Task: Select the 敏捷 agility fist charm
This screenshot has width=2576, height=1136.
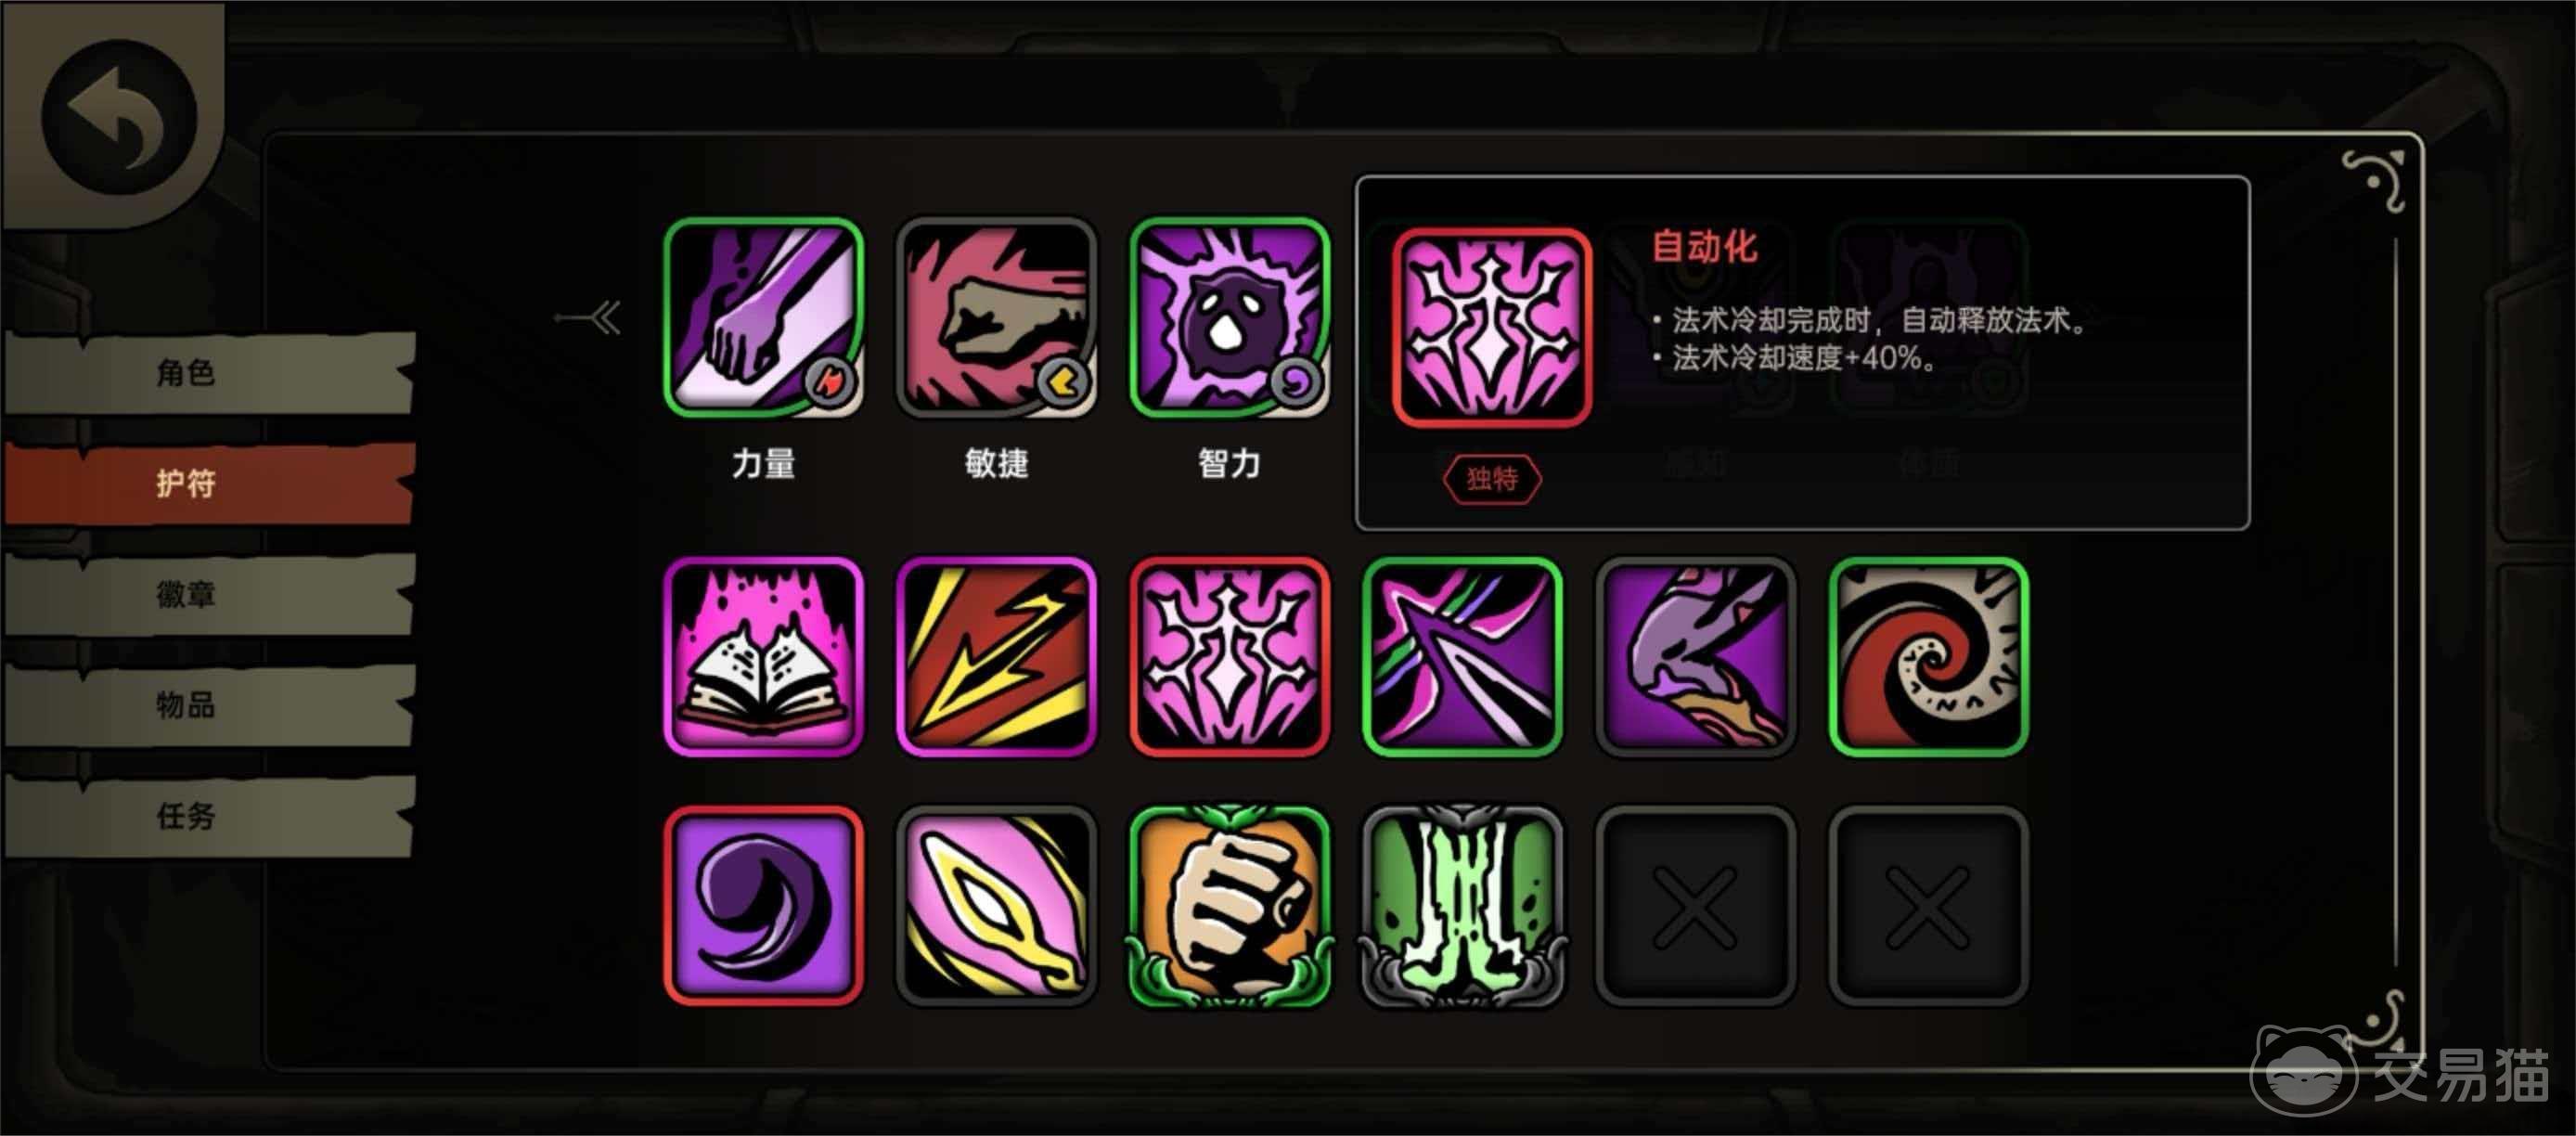Action: tap(996, 317)
